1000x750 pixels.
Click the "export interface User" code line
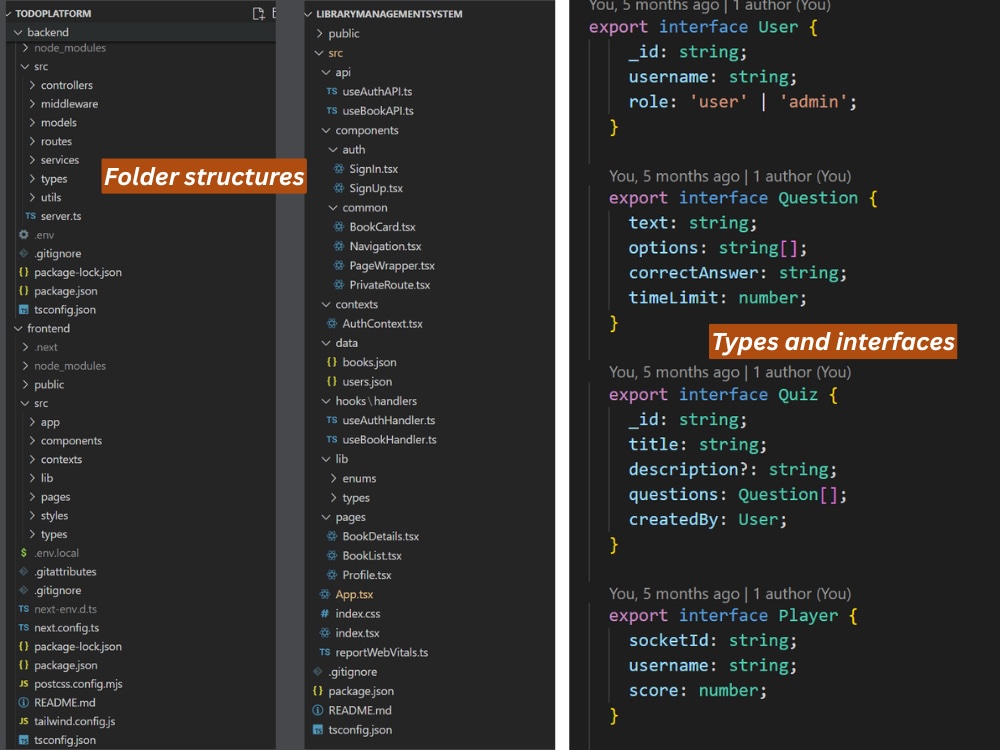click(x=703, y=27)
